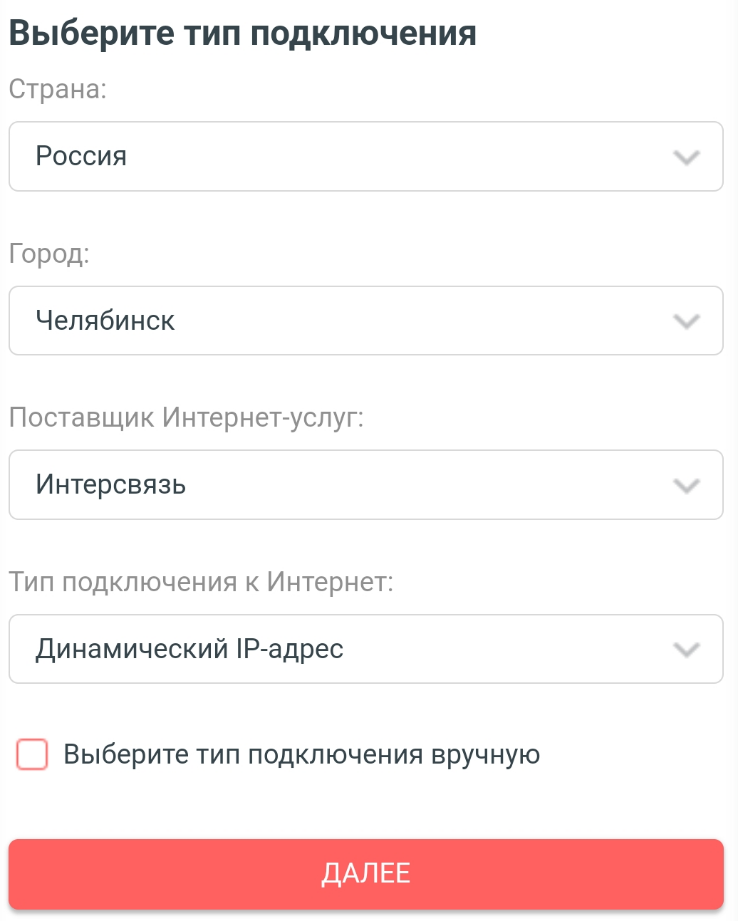Enable manual connection type checkbox
The width and height of the screenshot is (738, 921).
(x=32, y=754)
